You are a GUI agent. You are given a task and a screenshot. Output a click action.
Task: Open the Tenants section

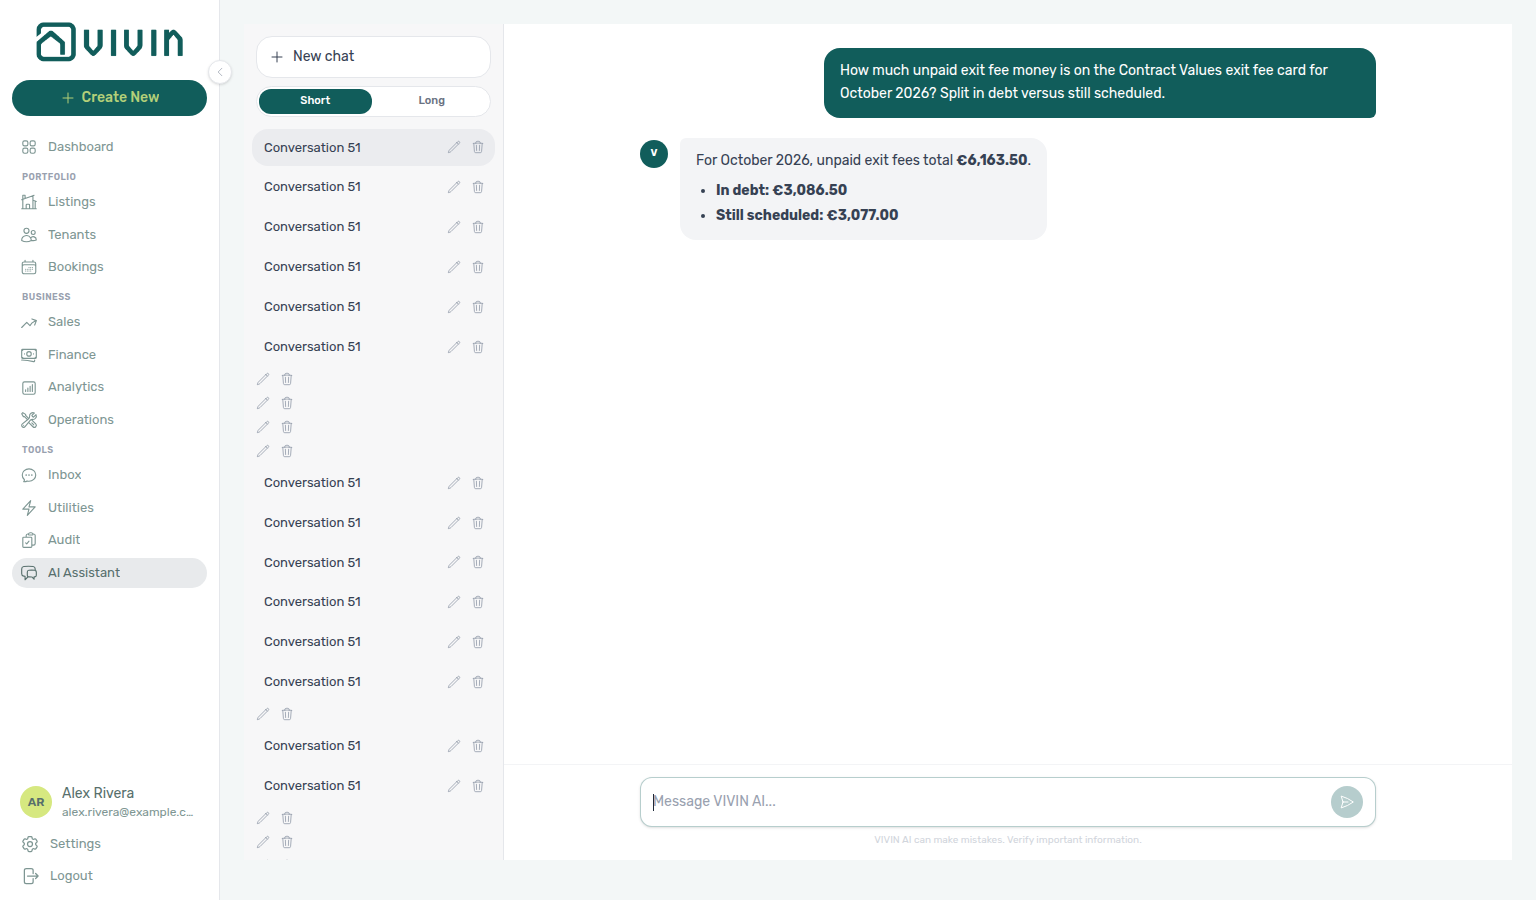(109, 235)
